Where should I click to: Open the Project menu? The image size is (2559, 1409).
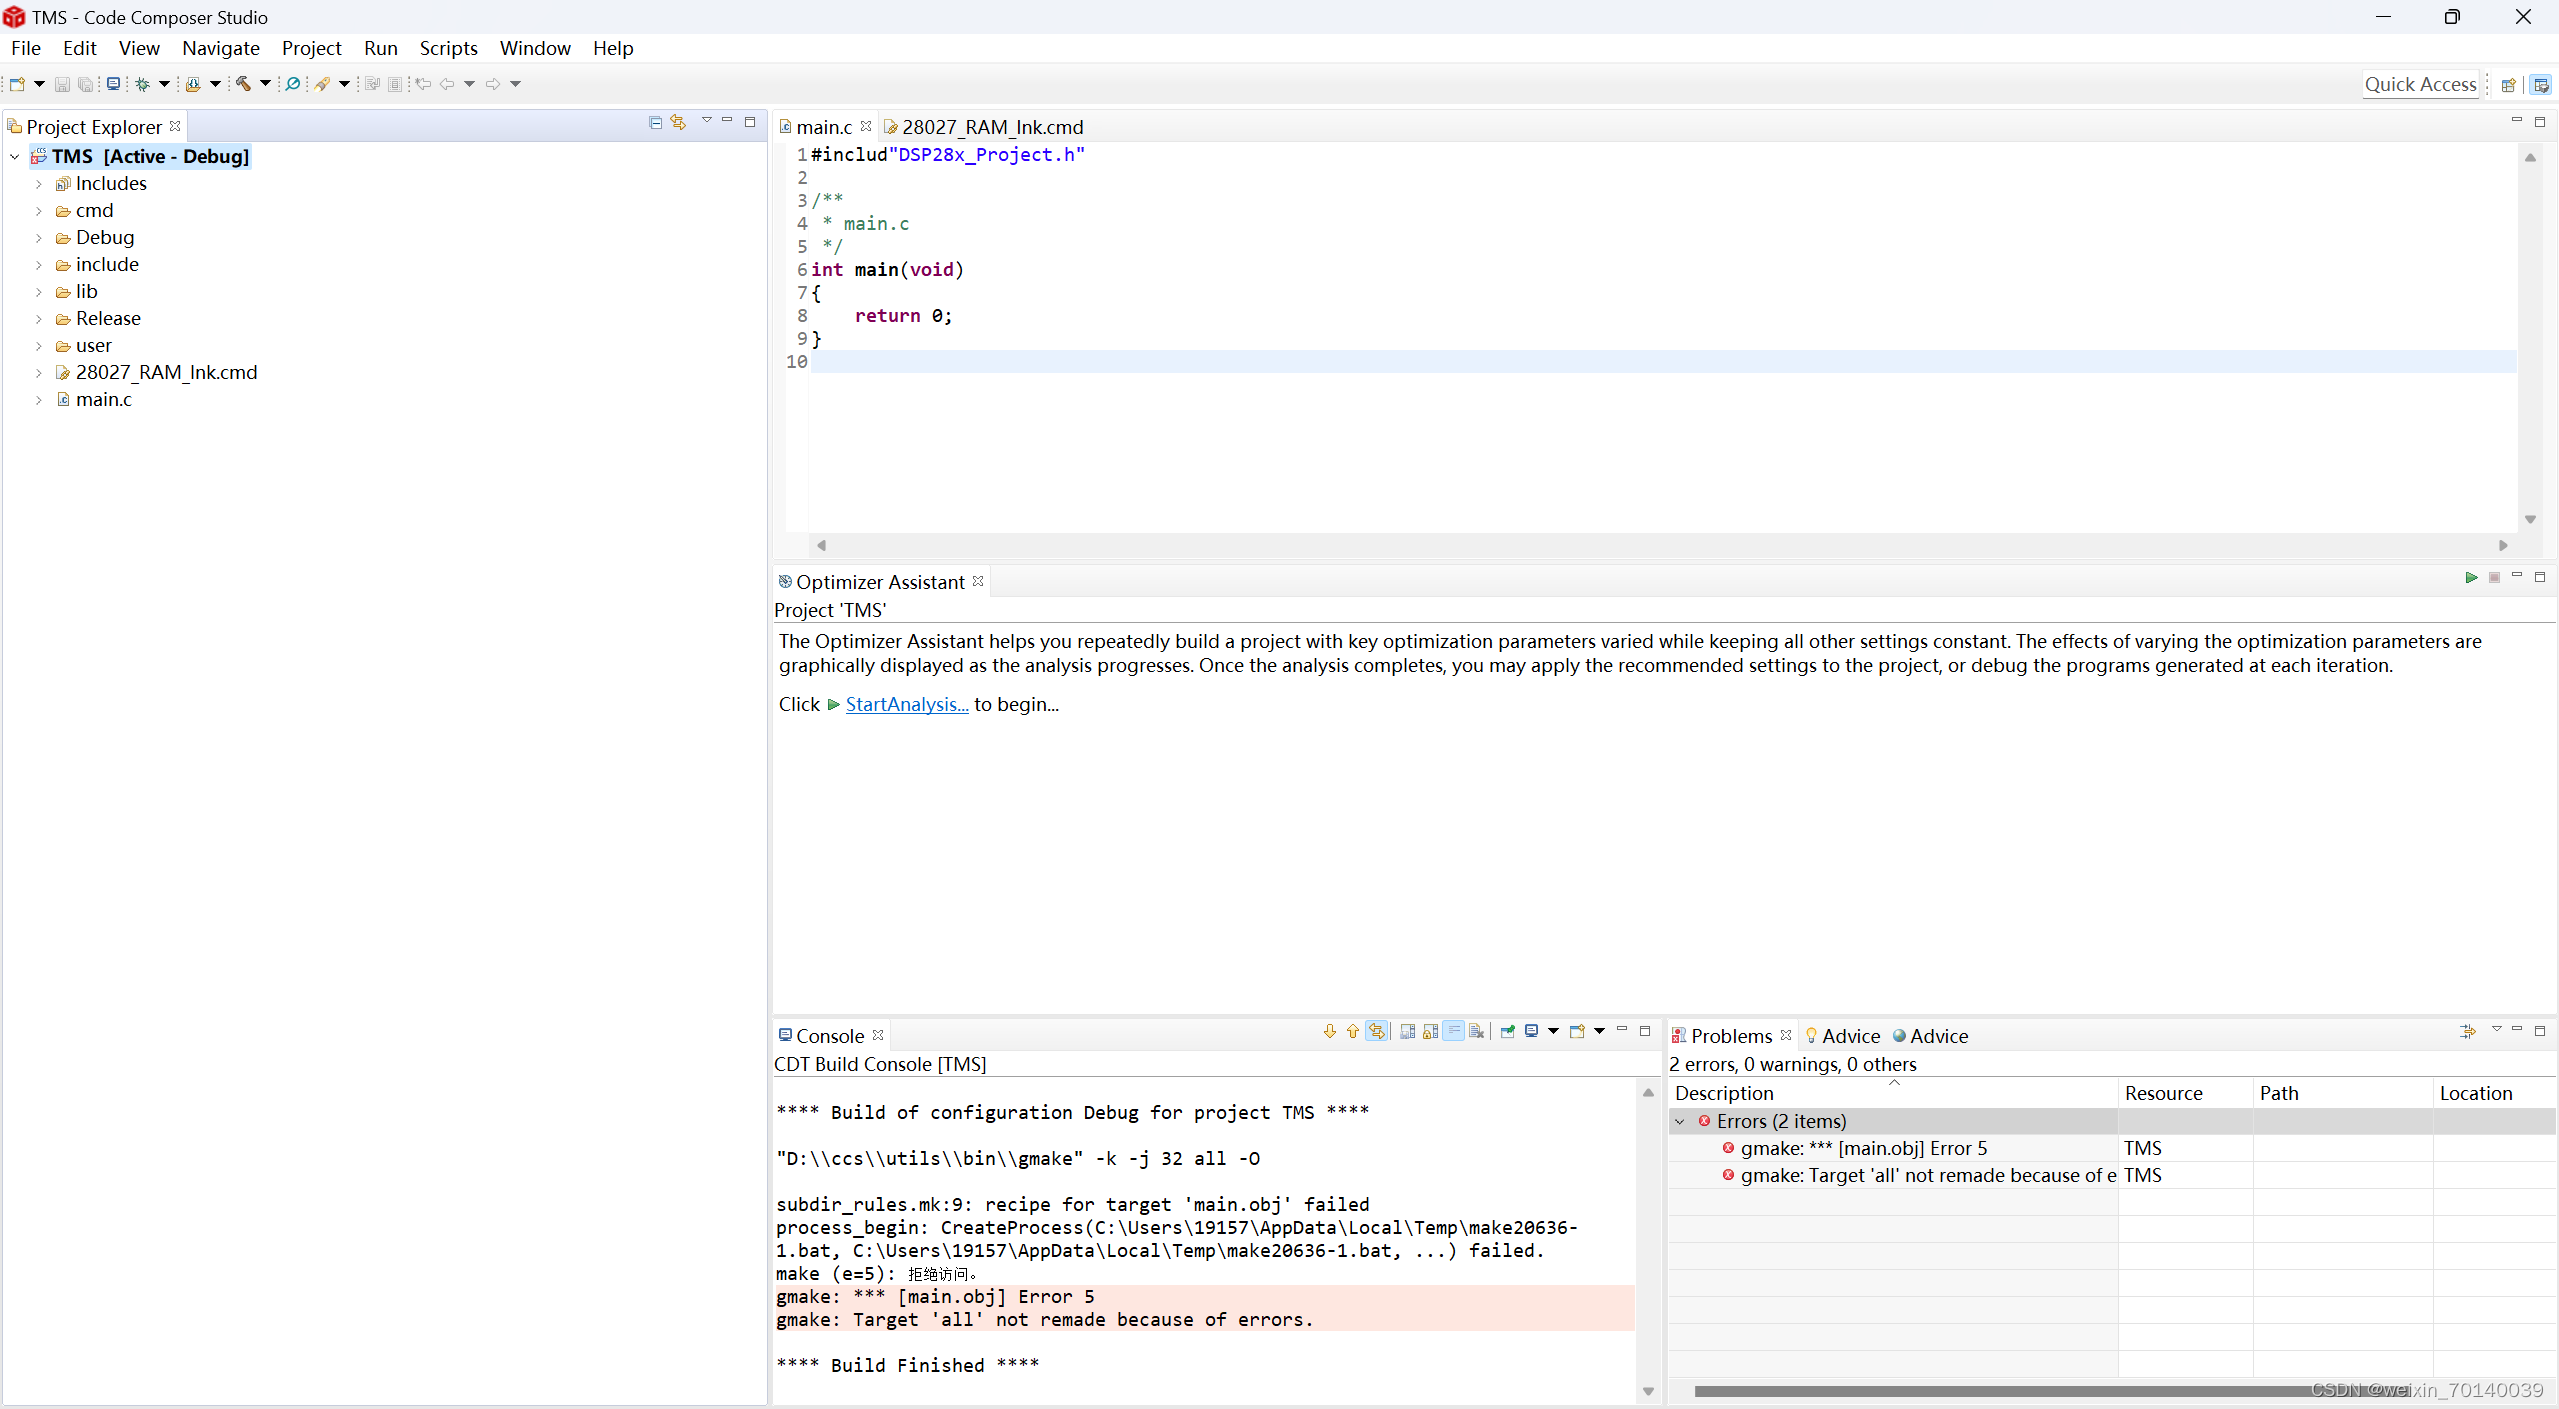click(311, 48)
